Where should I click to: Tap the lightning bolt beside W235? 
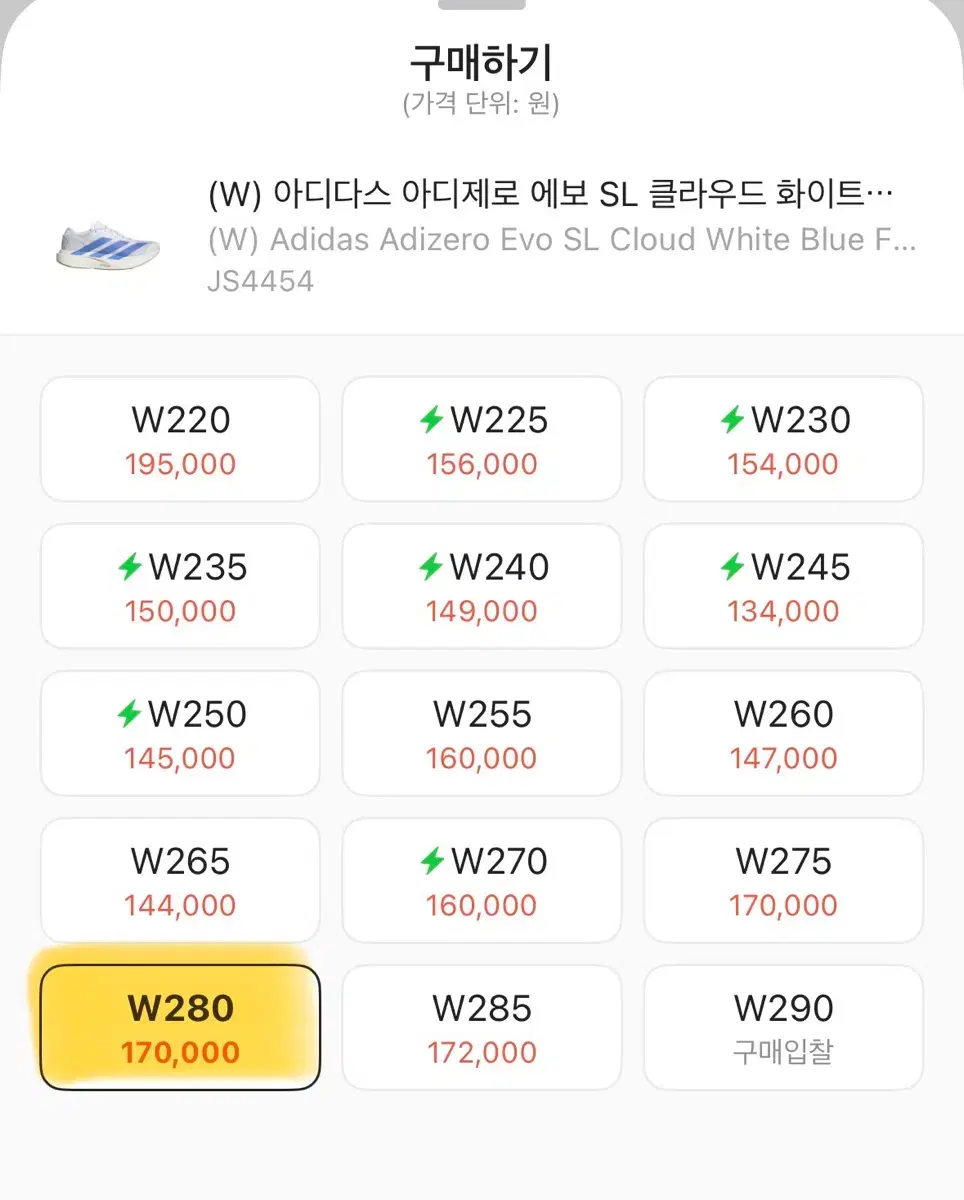click(130, 568)
